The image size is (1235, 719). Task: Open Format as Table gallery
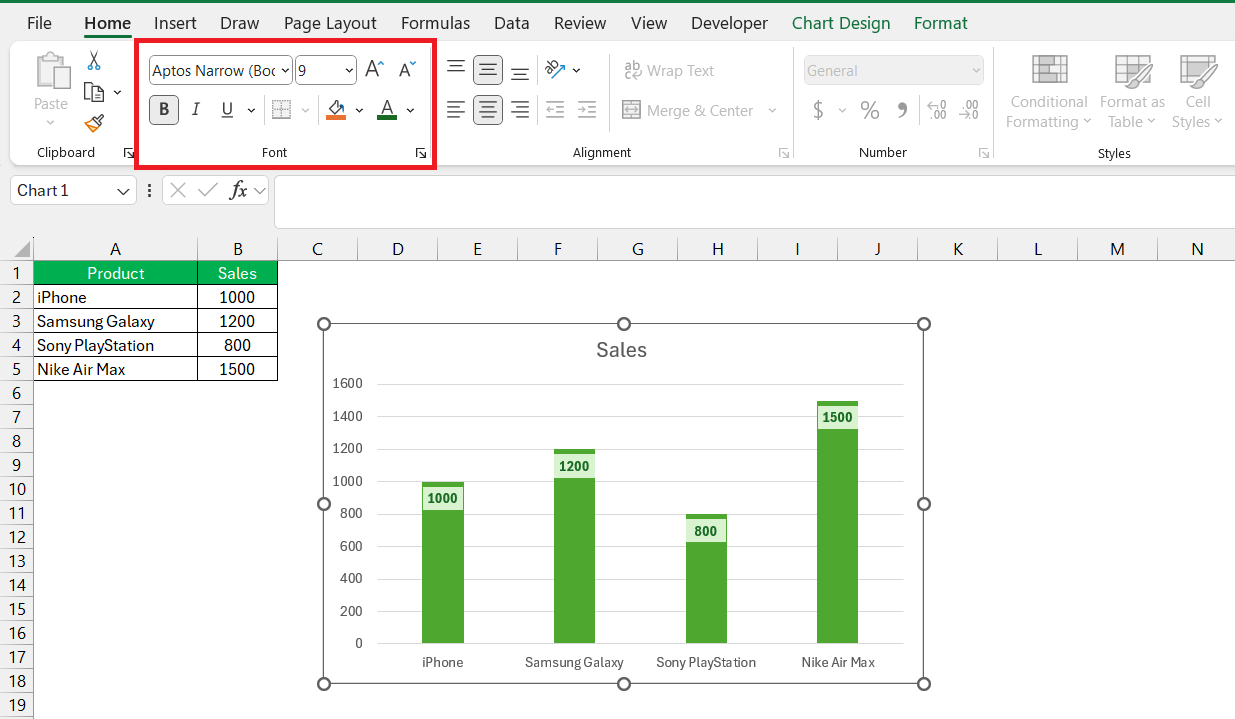pyautogui.click(x=1132, y=92)
